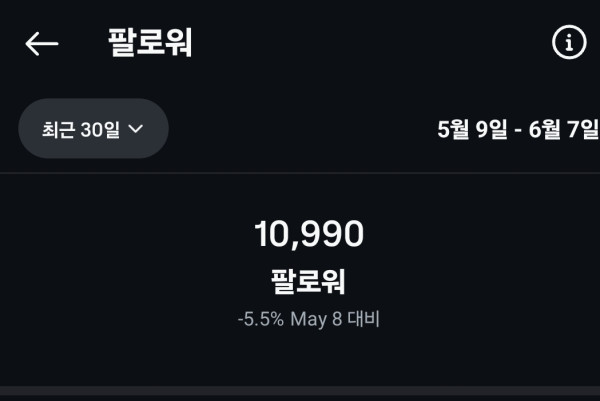The height and width of the screenshot is (401, 600).
Task: Select the 5월 9일 start date
Action: tap(473, 130)
